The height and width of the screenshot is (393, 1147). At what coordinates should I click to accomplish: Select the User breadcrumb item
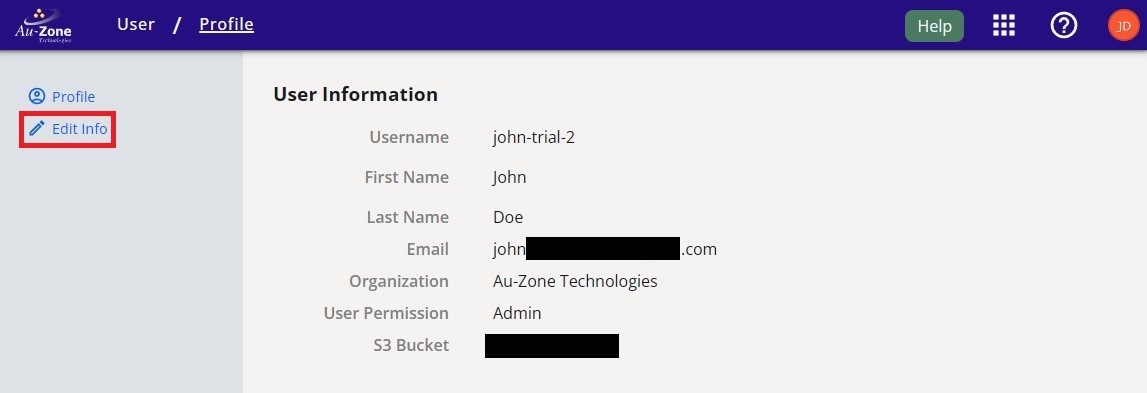point(136,24)
